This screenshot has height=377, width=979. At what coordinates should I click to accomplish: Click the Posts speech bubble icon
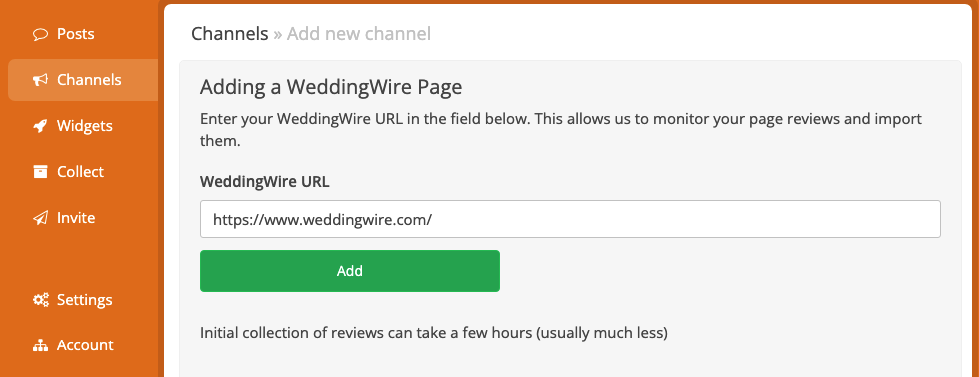click(x=41, y=34)
